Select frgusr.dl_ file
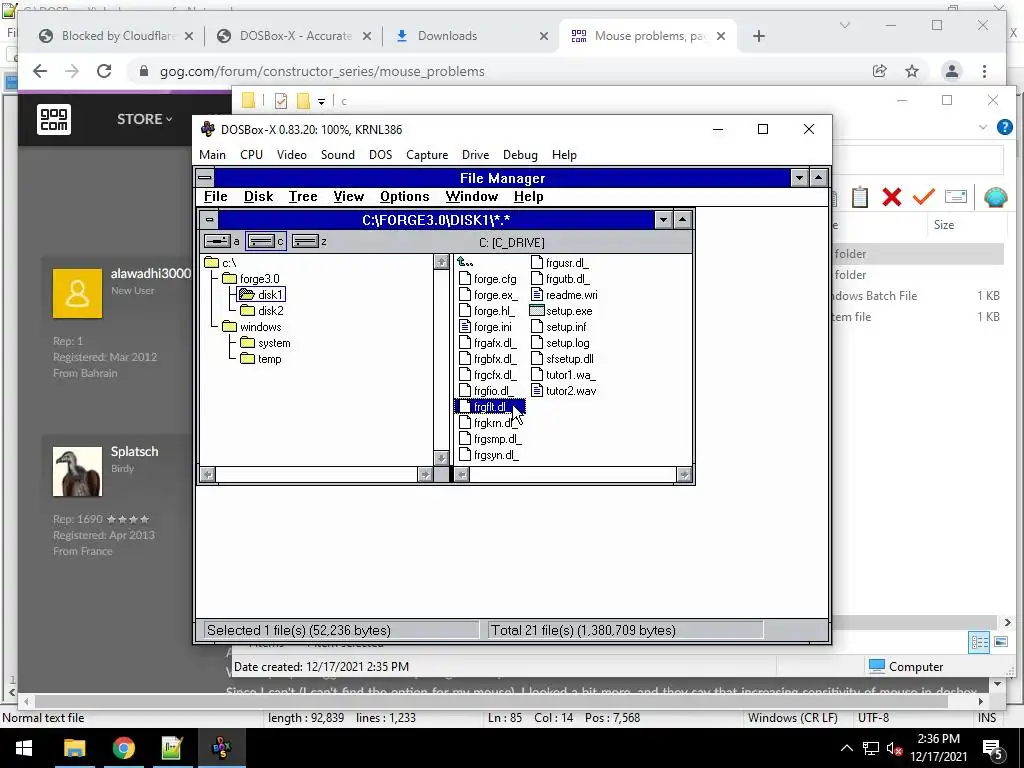 [560, 263]
